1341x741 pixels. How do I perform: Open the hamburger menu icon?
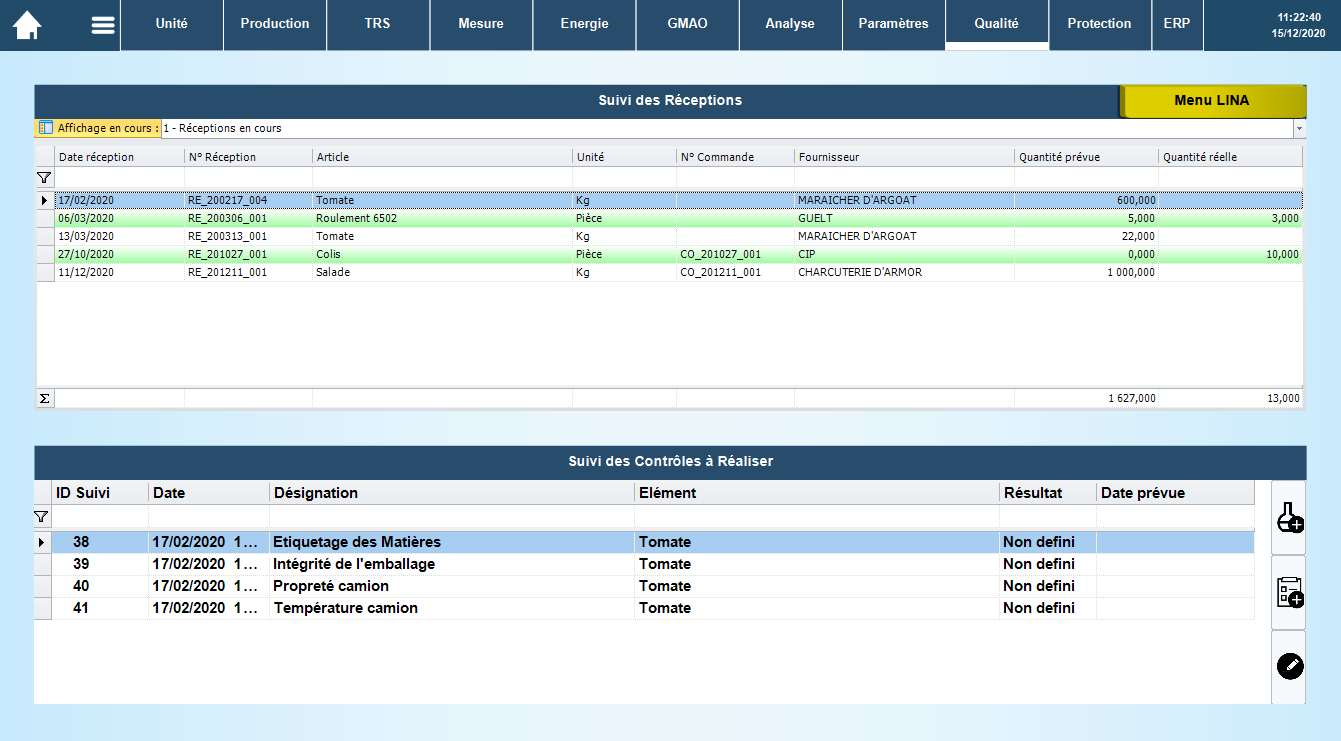(x=103, y=25)
